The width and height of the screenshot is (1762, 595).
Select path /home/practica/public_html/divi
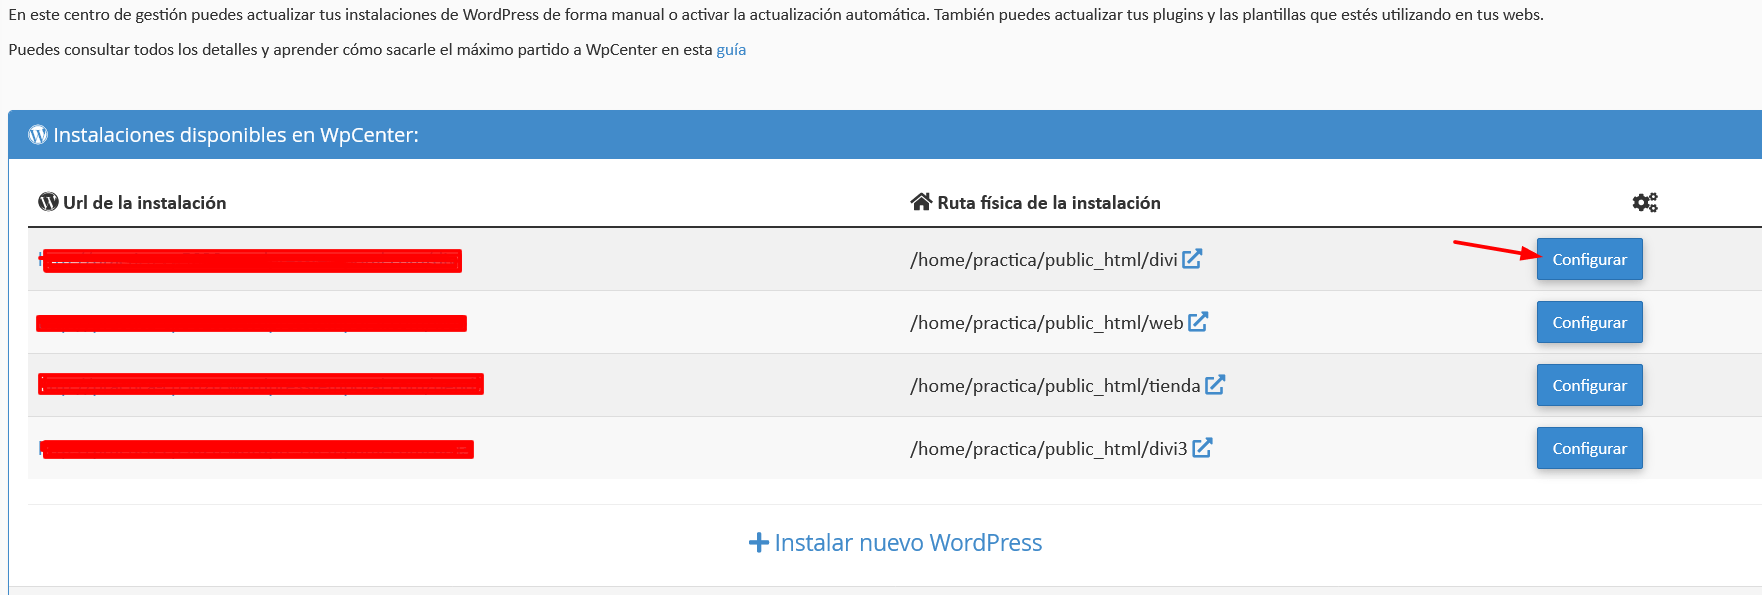point(1044,260)
